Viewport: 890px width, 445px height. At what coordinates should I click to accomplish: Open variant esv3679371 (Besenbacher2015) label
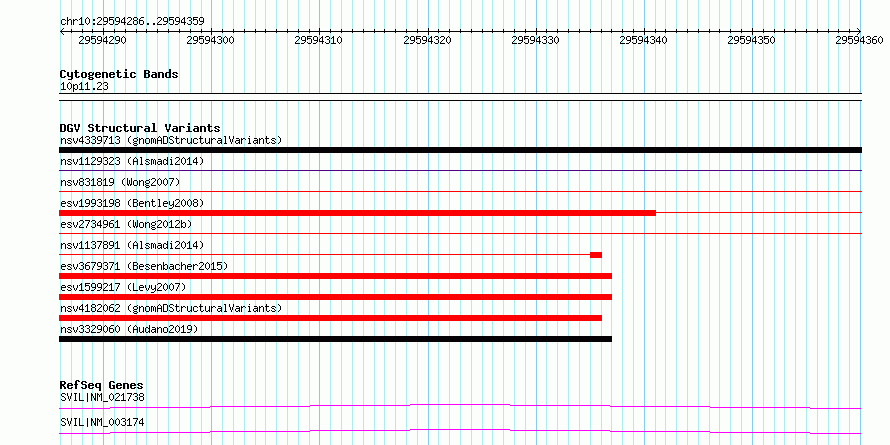click(144, 266)
